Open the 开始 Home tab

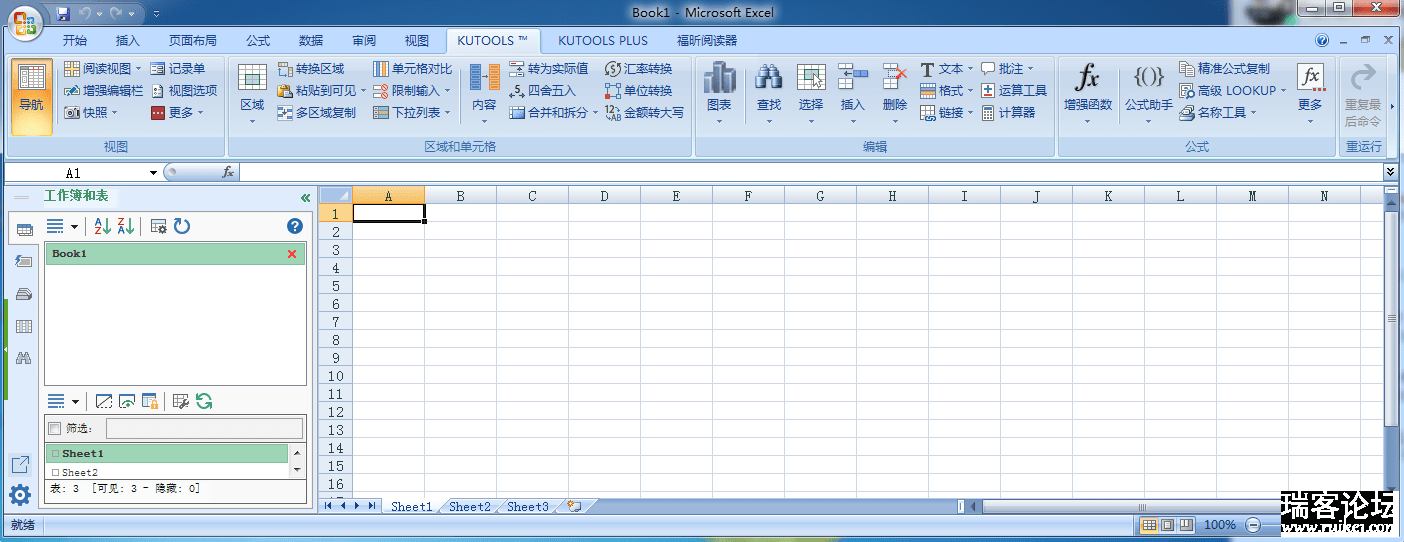(75, 41)
